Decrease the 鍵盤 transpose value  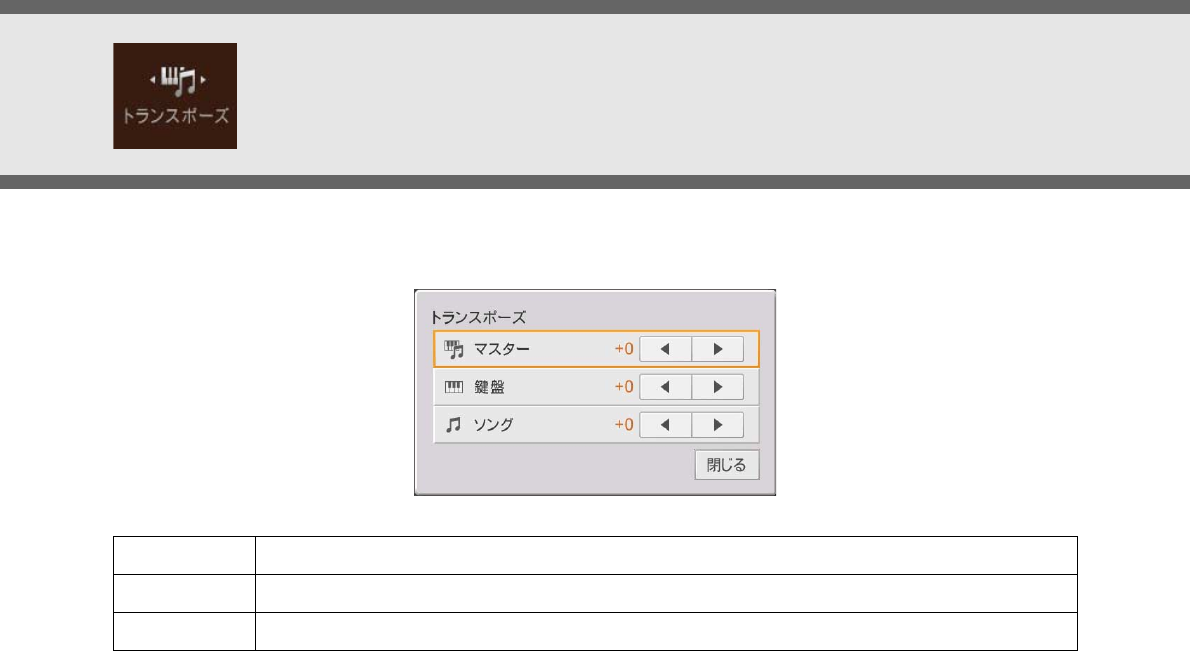(666, 387)
